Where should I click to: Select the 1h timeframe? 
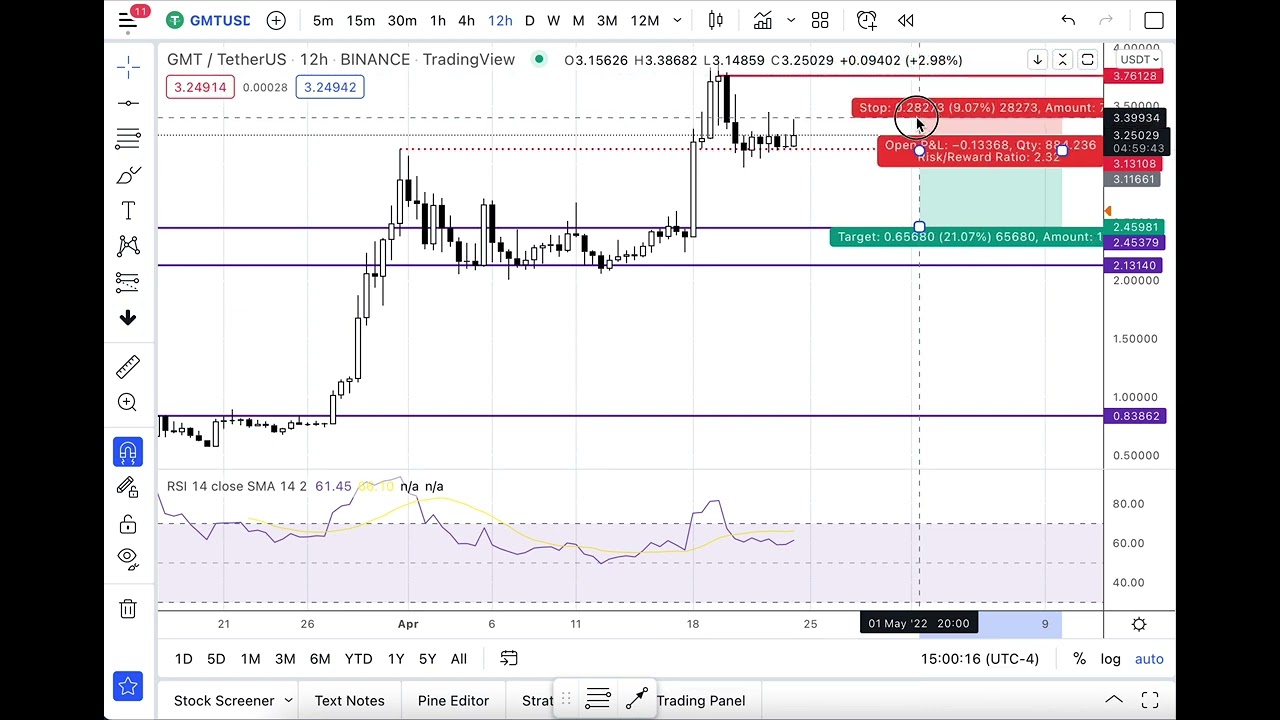click(438, 20)
